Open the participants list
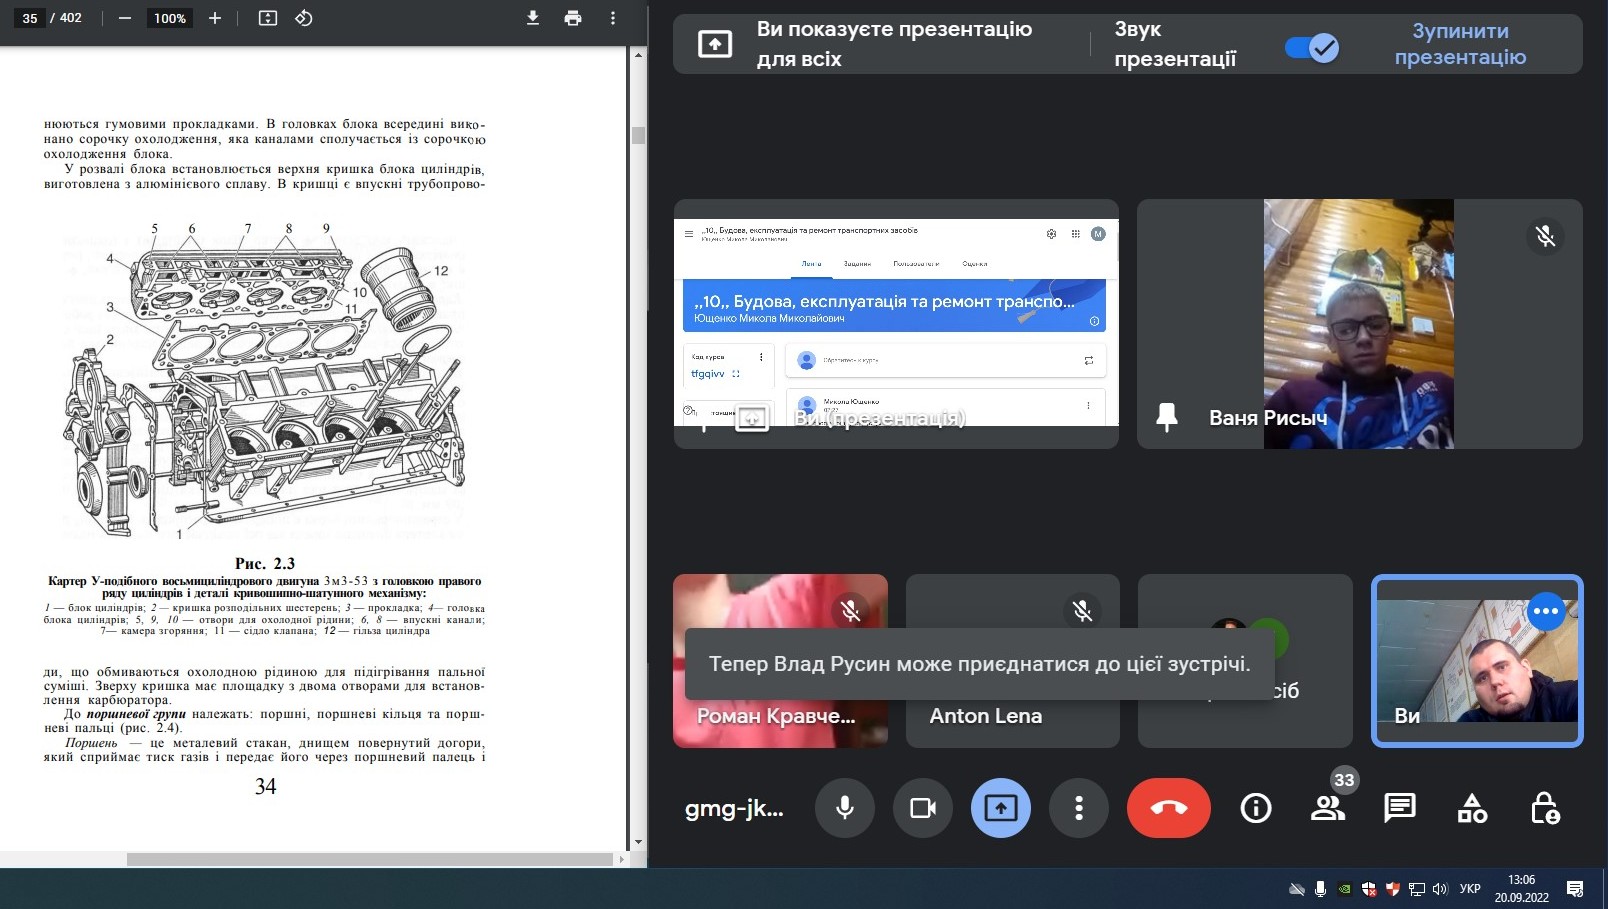 pos(1328,808)
